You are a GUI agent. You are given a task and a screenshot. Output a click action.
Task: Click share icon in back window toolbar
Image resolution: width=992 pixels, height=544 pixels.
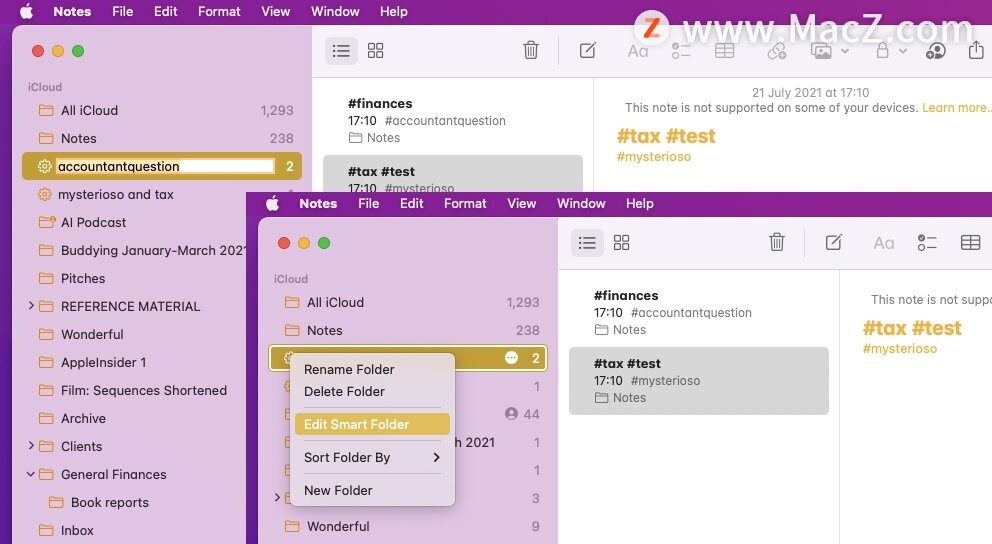(x=976, y=49)
